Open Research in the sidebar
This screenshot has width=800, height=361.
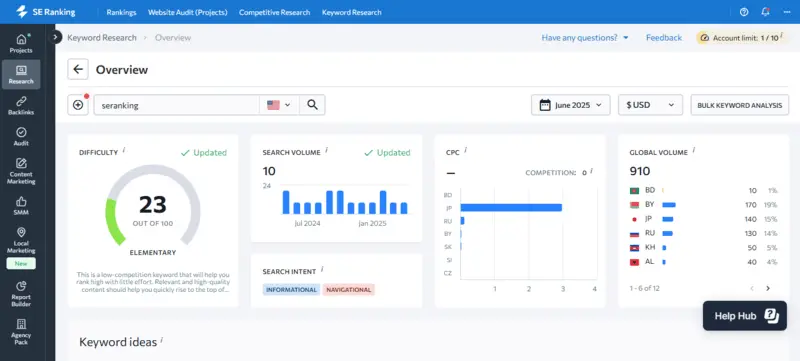tap(21, 74)
